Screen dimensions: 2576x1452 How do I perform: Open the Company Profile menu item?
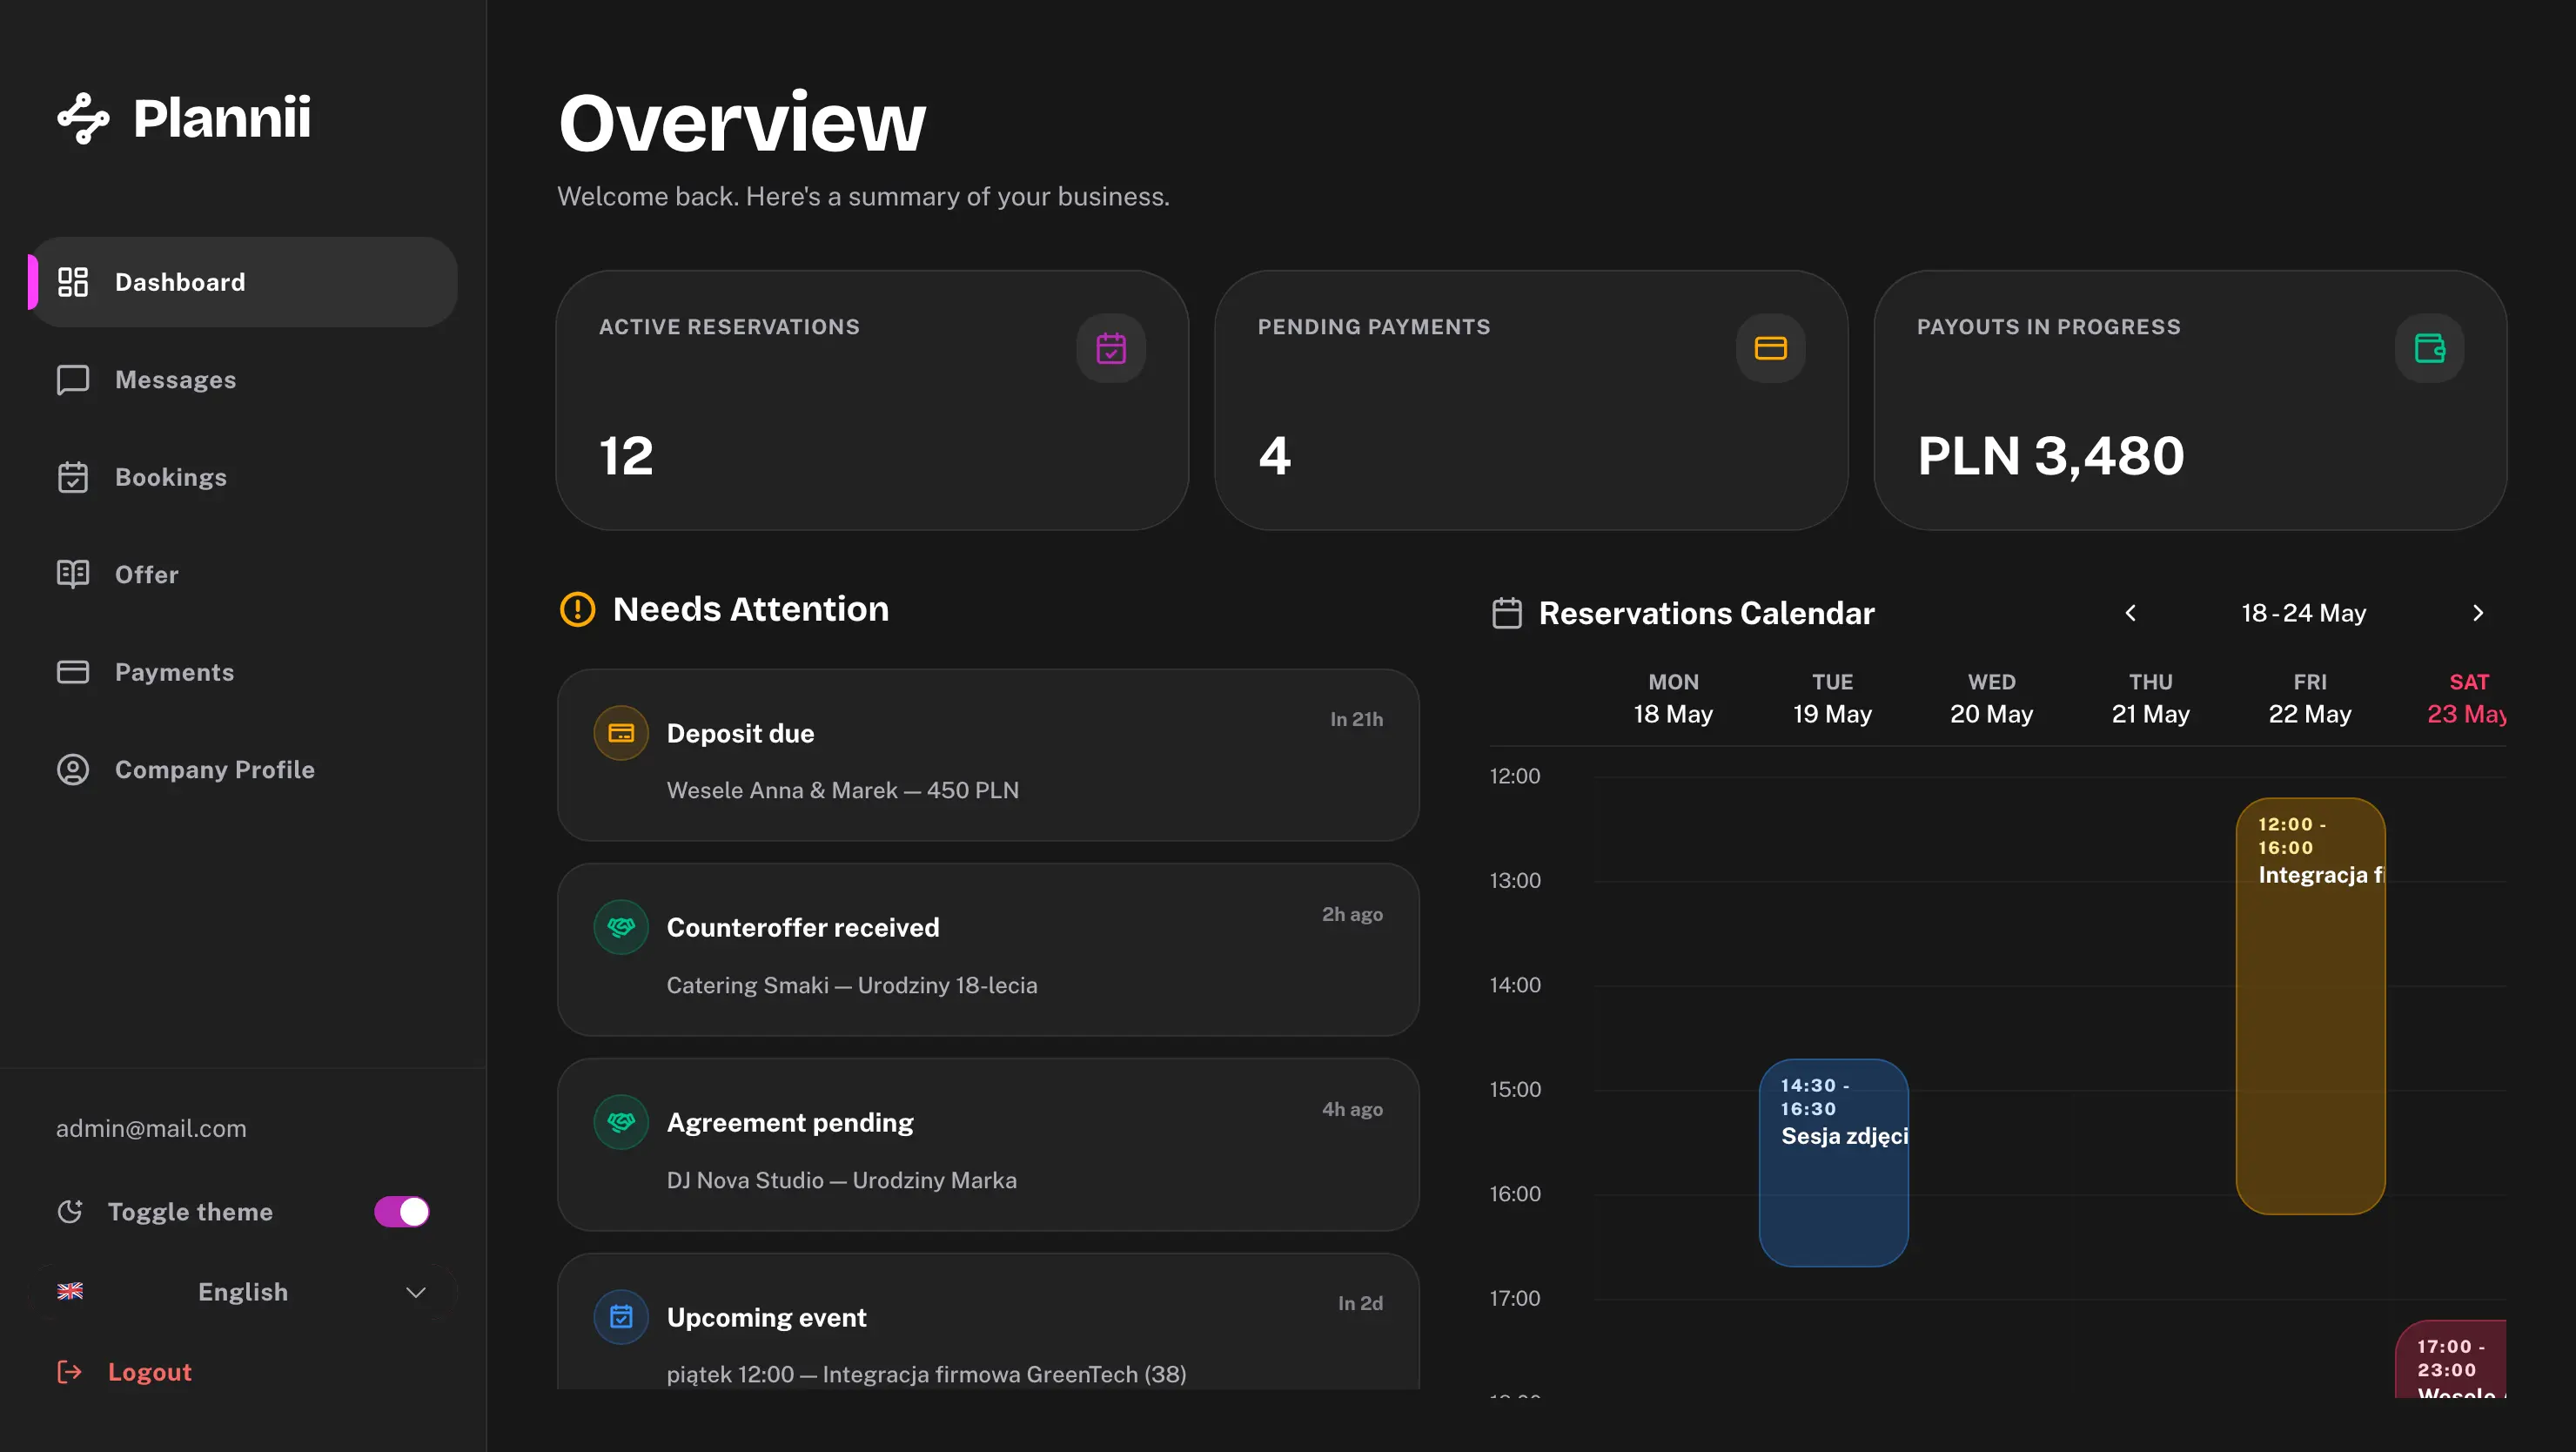point(243,769)
